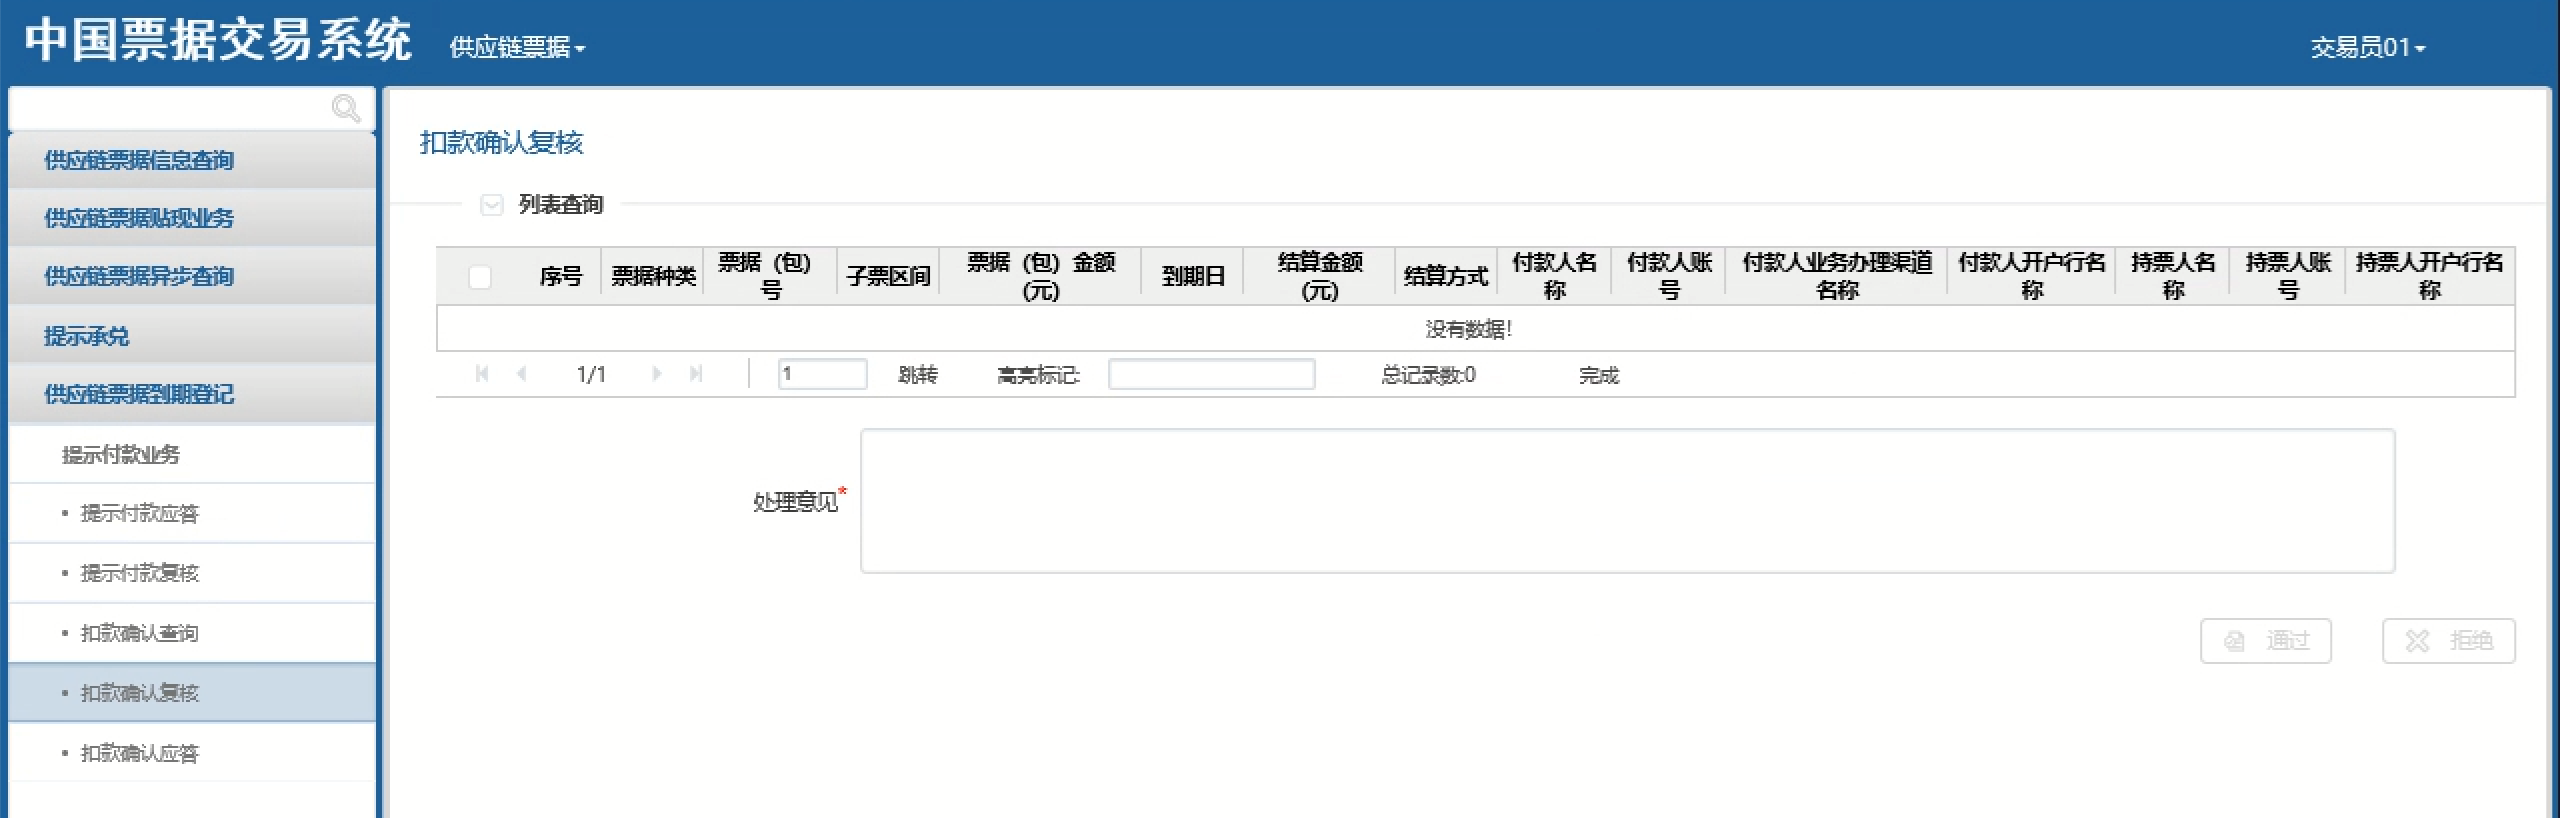This screenshot has height=818, width=2560.
Task: Click the 票据(包)金额(元) column header
Action: [x=1040, y=276]
